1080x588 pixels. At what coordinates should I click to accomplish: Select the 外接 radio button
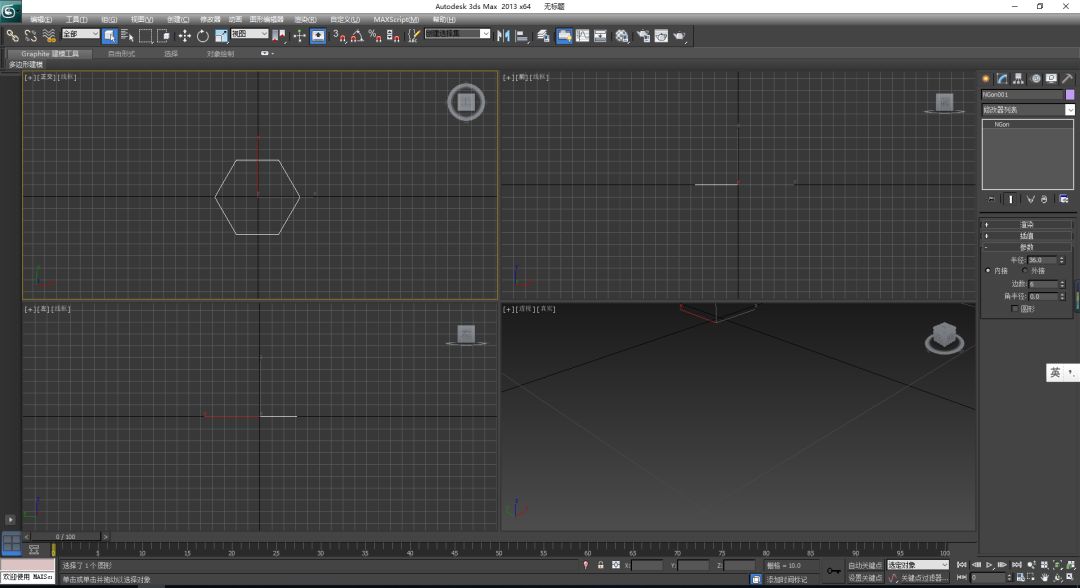[1024, 271]
